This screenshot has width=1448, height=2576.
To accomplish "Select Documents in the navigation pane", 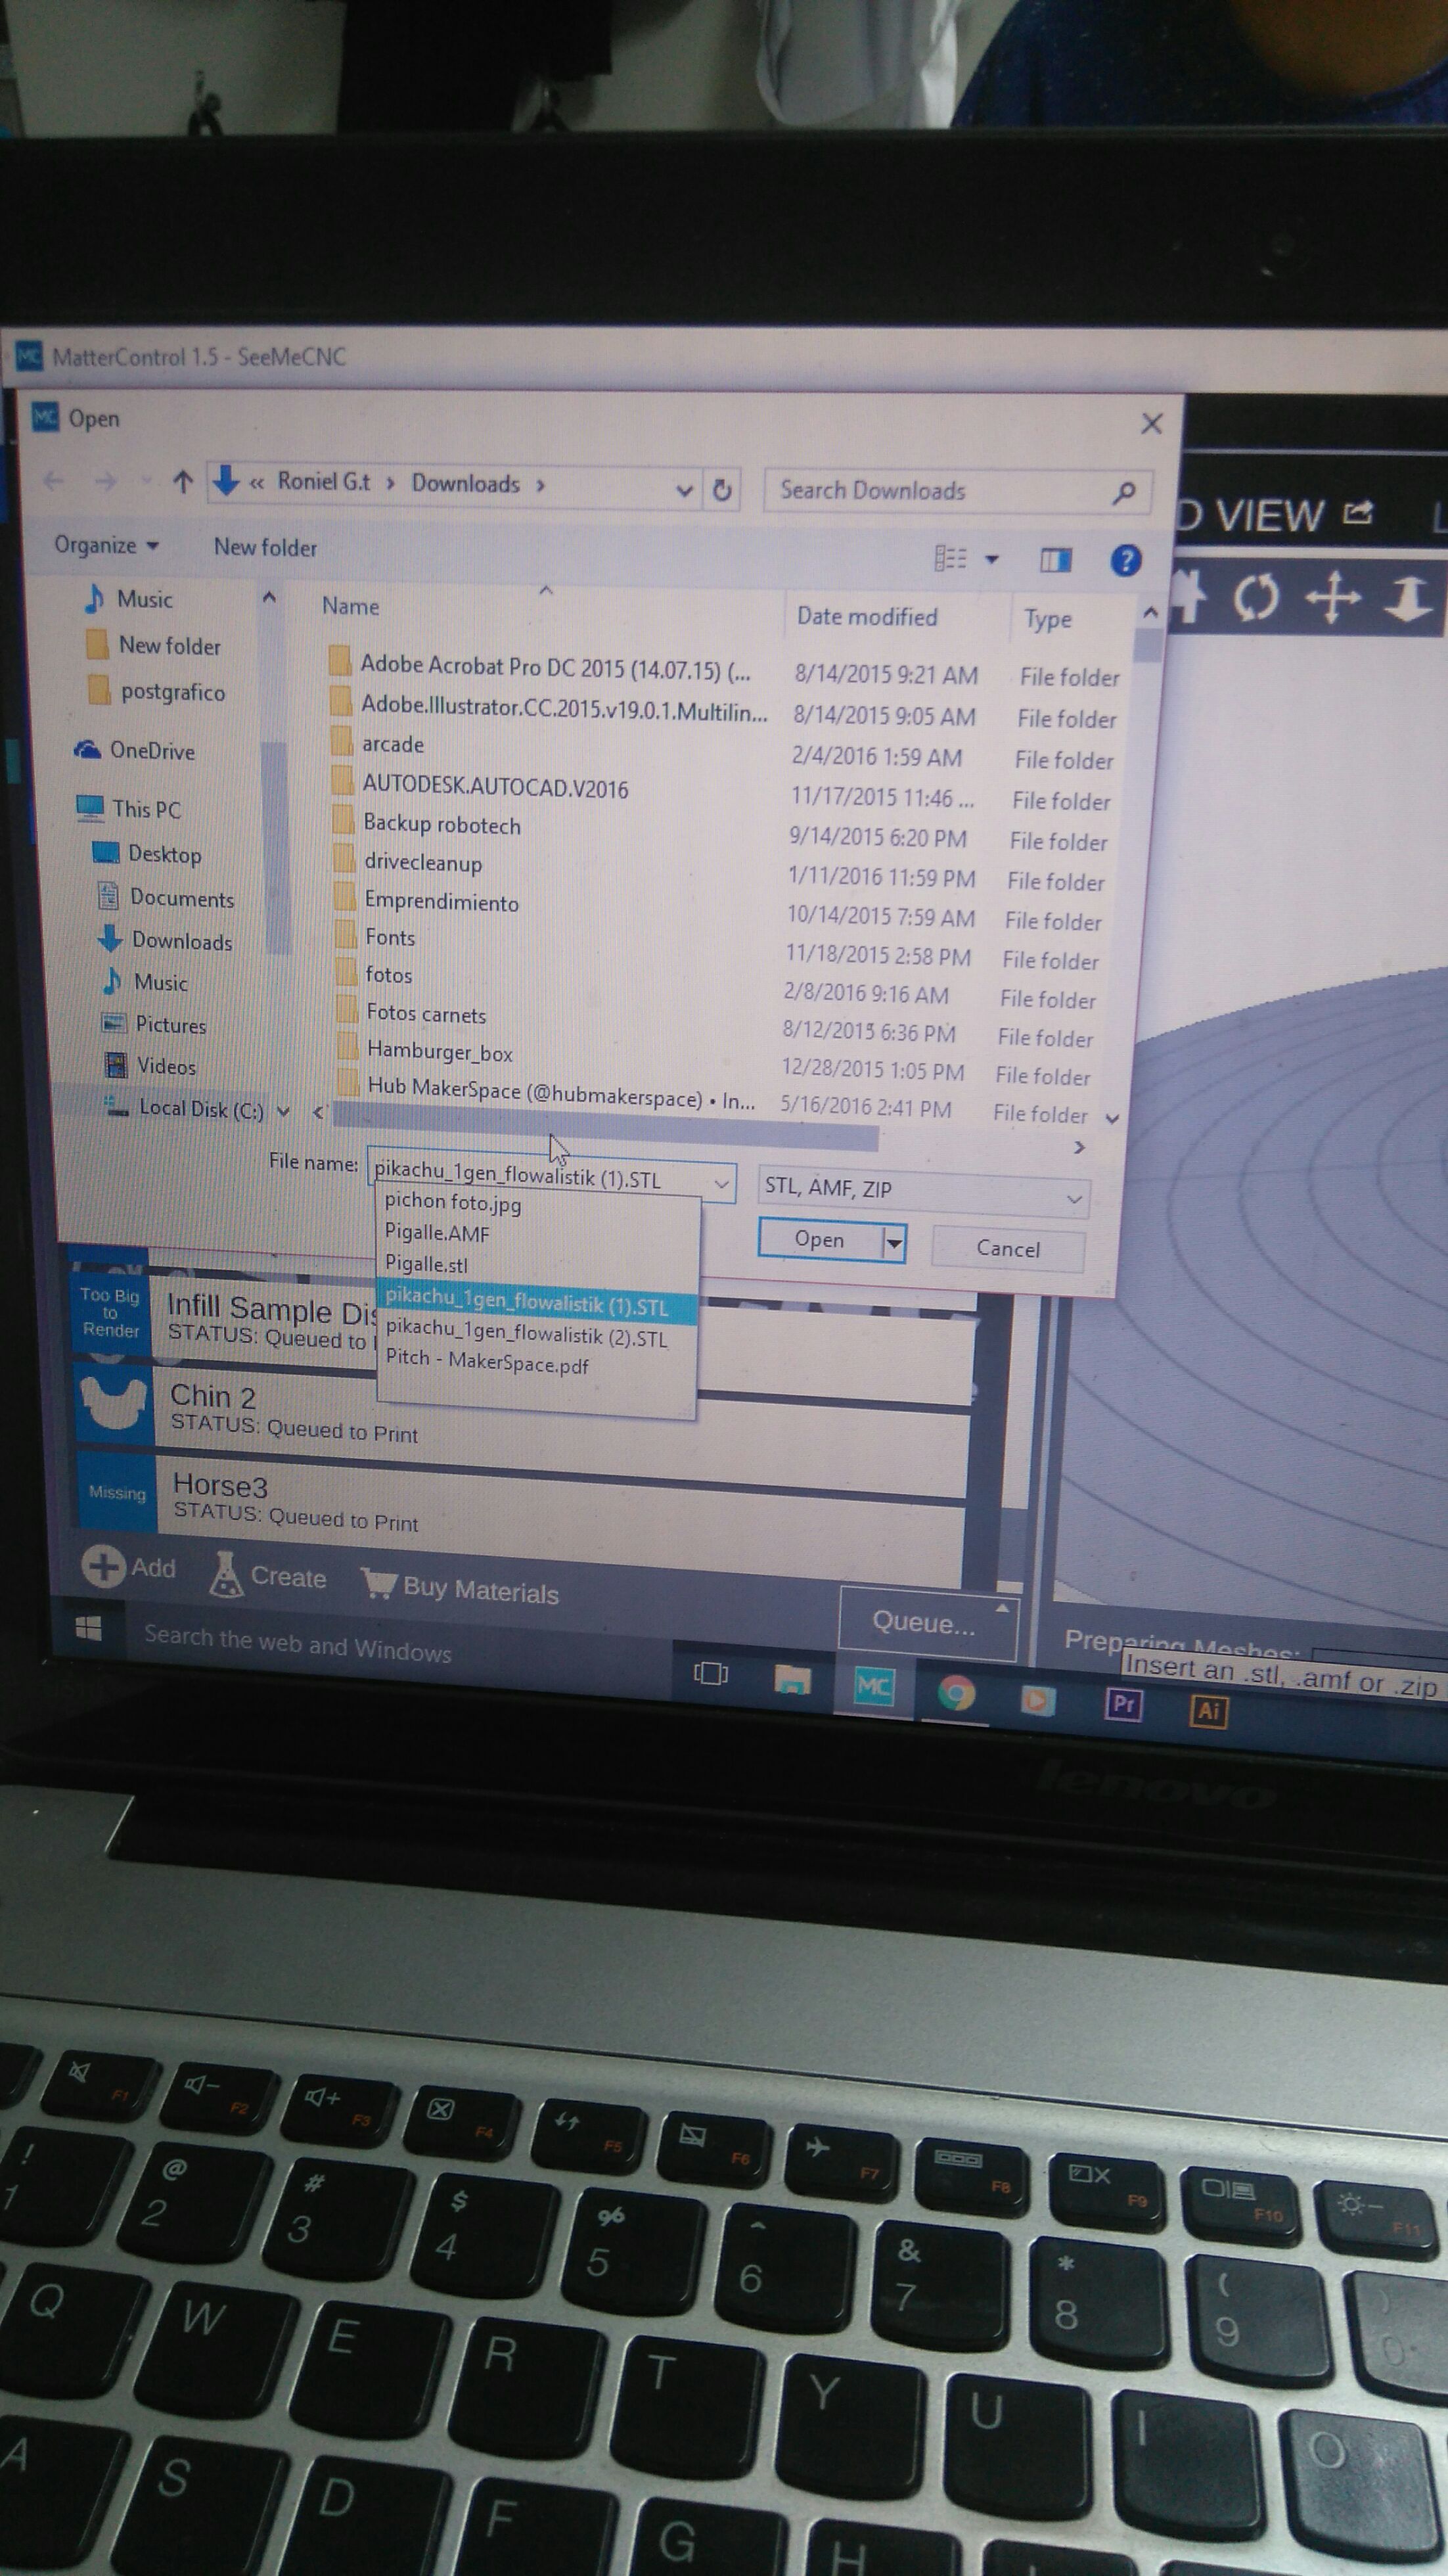I will [165, 897].
